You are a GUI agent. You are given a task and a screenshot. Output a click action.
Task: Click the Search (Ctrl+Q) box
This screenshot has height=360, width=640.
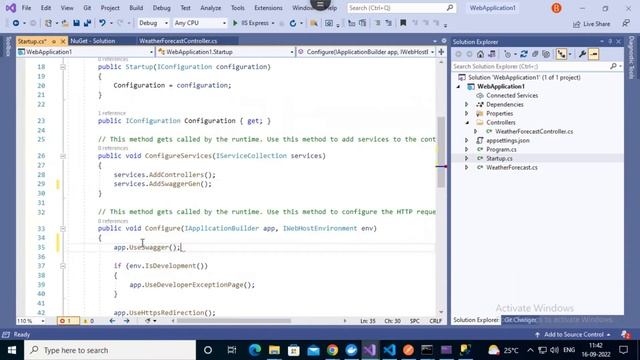click(401, 8)
